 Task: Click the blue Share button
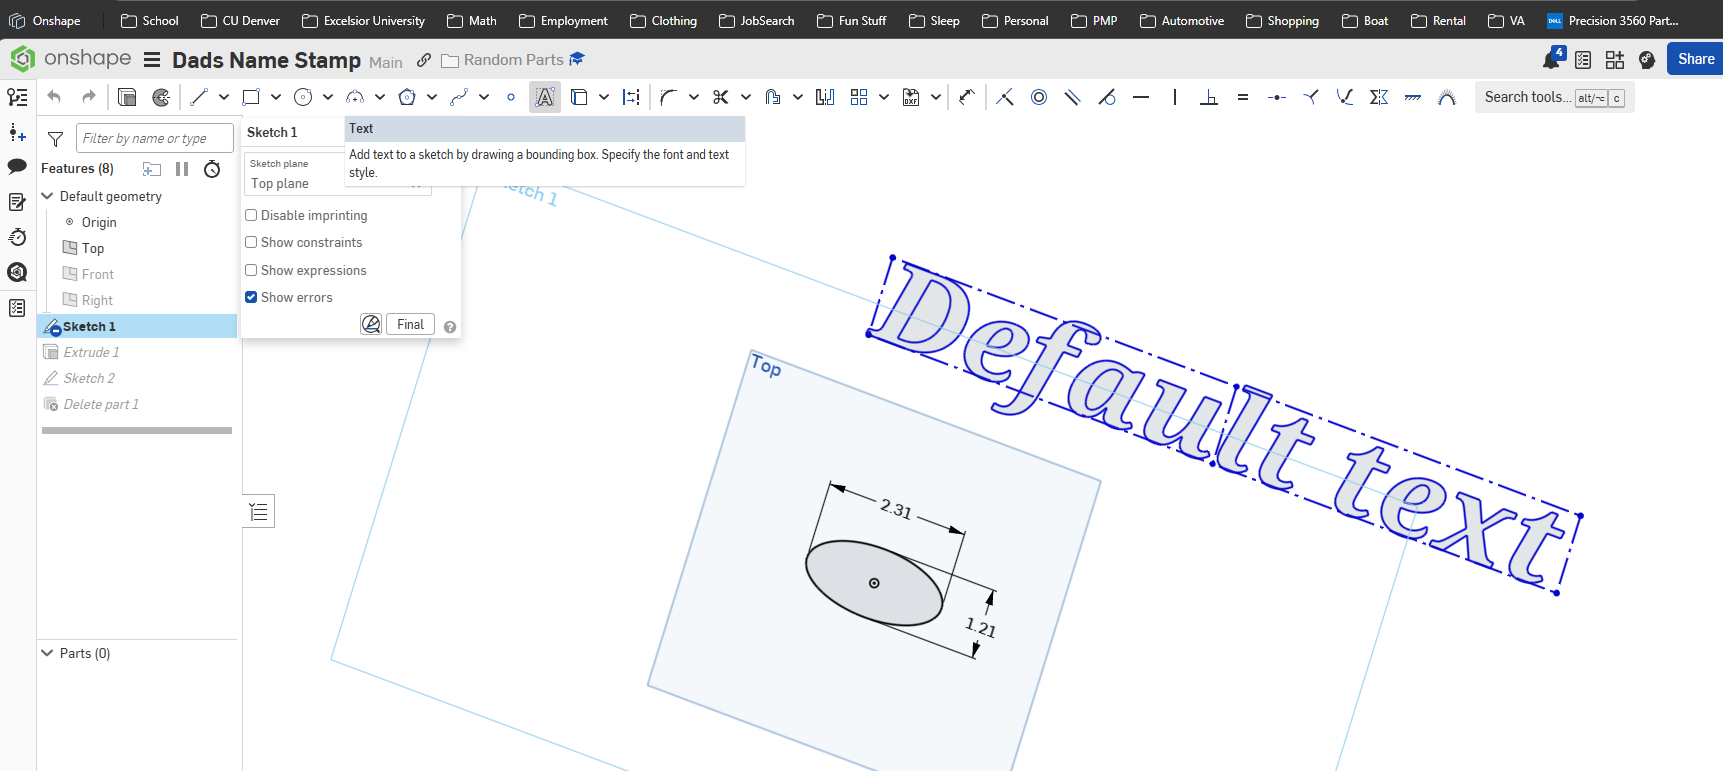[x=1695, y=59]
